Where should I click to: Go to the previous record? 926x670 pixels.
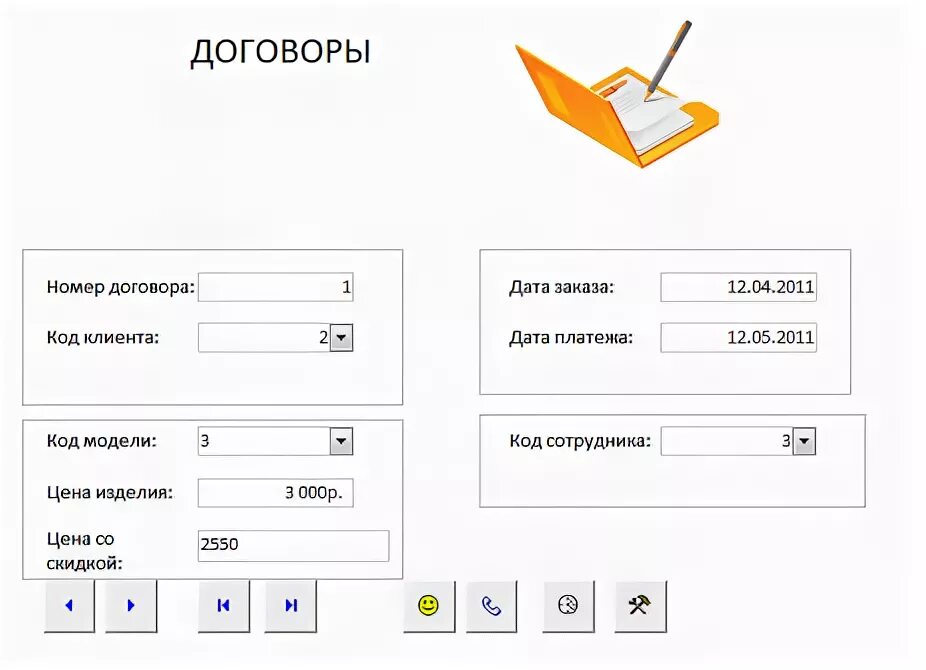click(68, 605)
